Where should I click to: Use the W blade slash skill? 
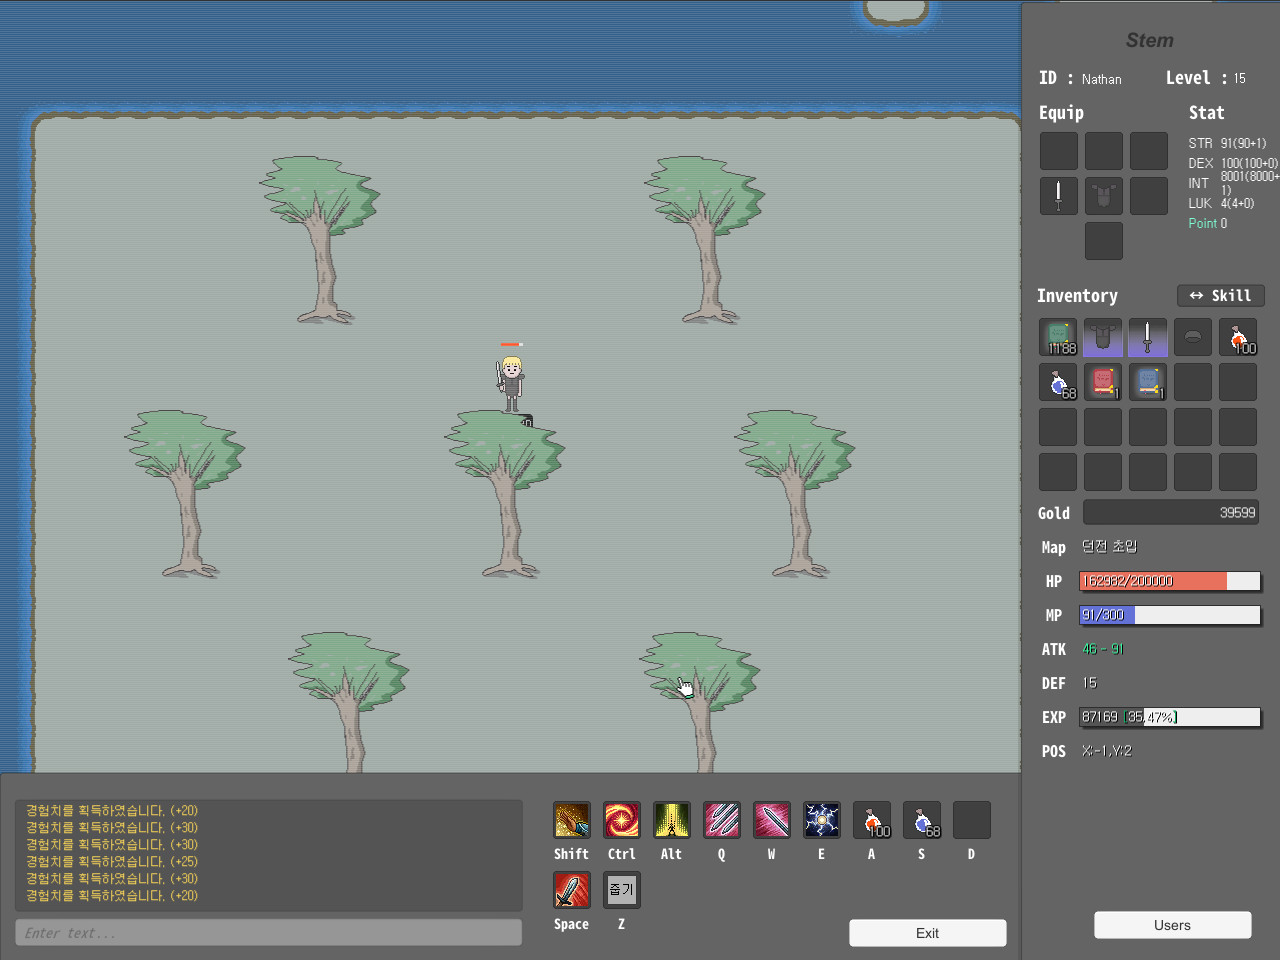tap(771, 819)
